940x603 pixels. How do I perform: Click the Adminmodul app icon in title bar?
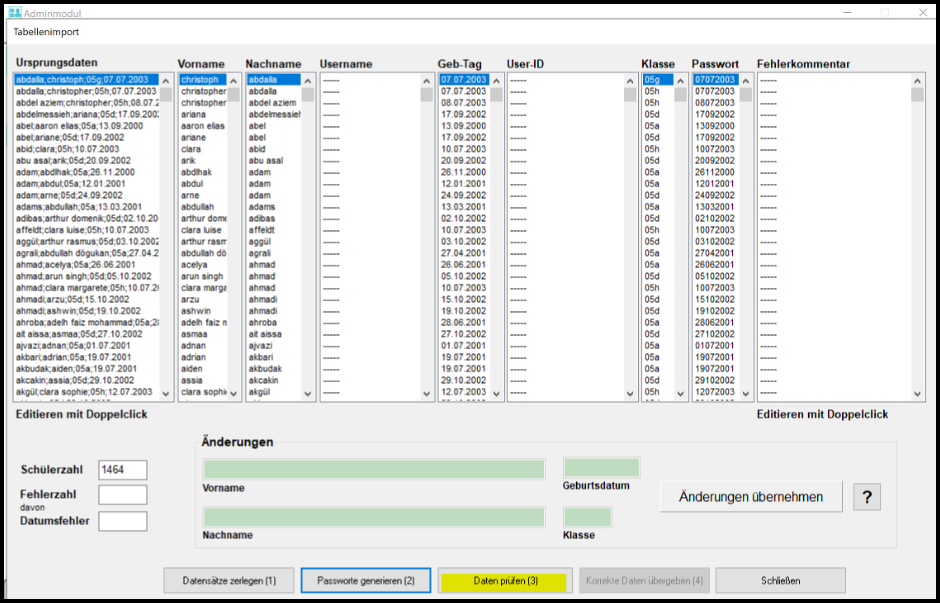13,11
